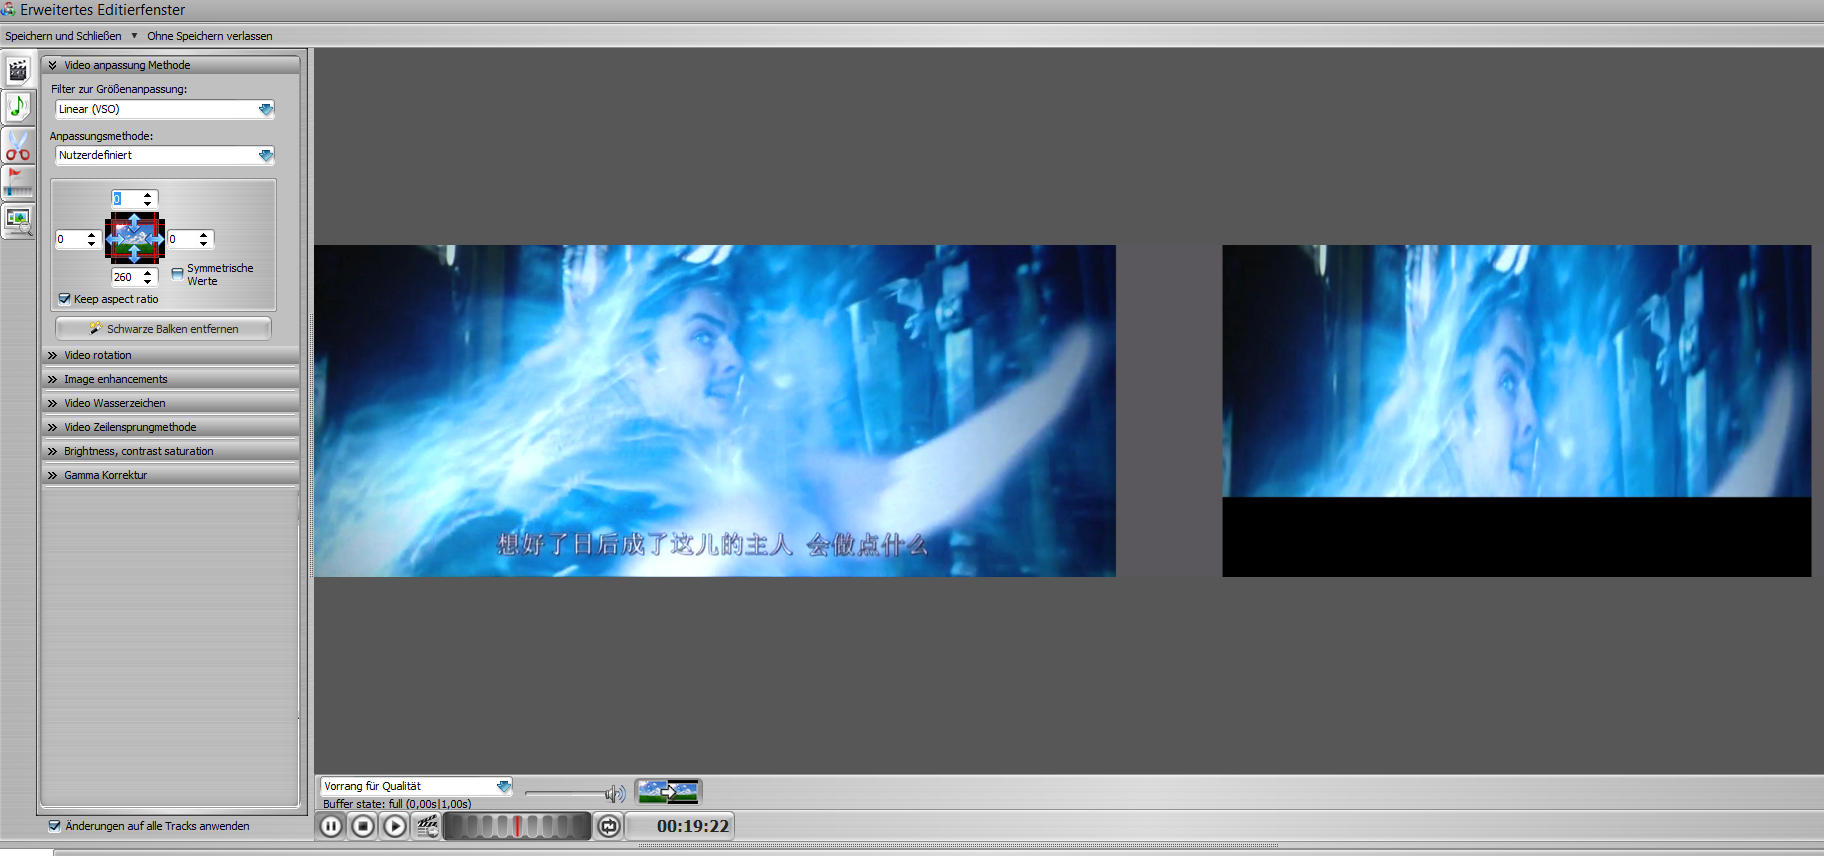Pause the video playback
The image size is (1824, 856).
click(x=331, y=826)
